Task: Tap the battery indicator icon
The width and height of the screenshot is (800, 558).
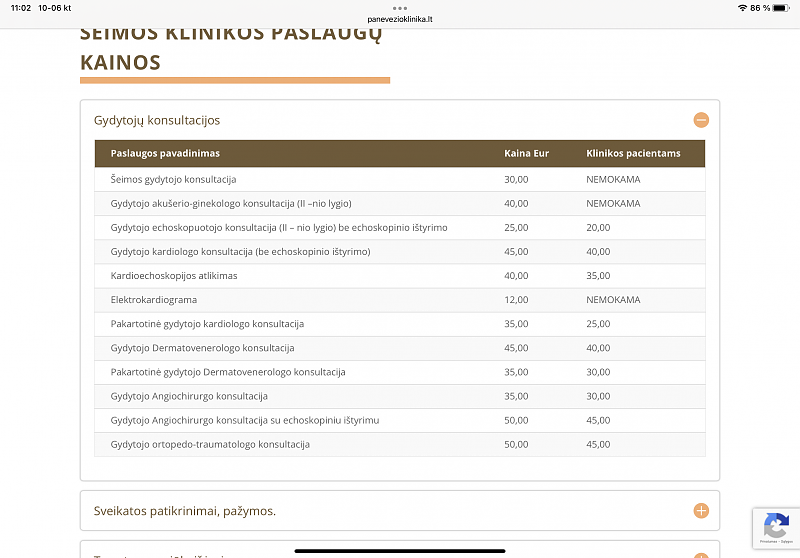Action: (781, 8)
